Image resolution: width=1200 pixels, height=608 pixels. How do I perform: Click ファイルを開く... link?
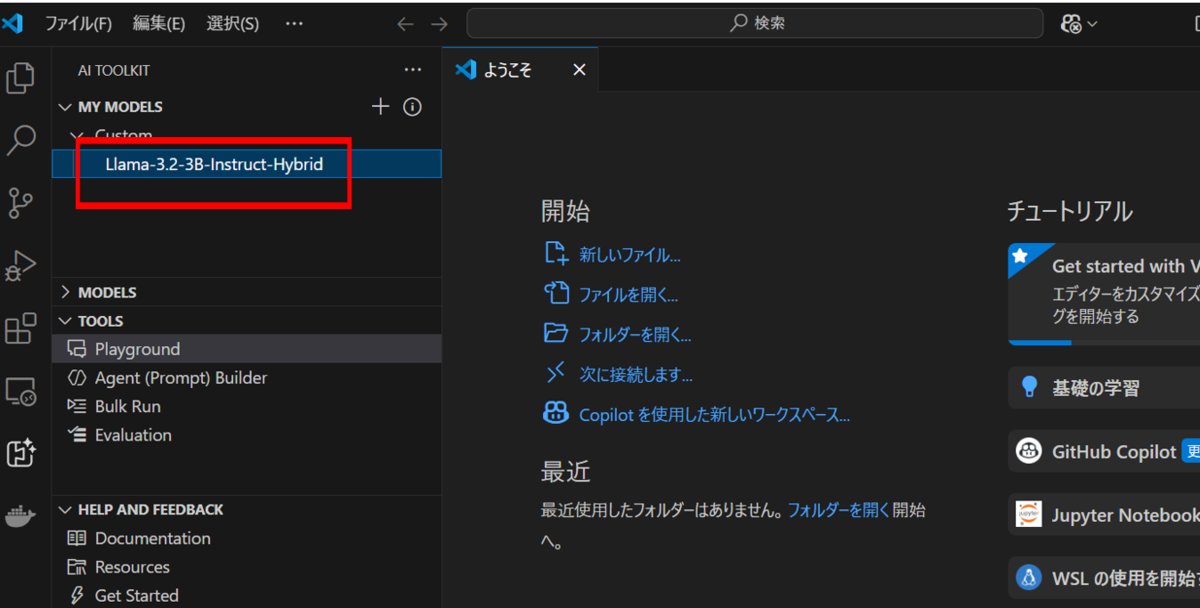(629, 295)
